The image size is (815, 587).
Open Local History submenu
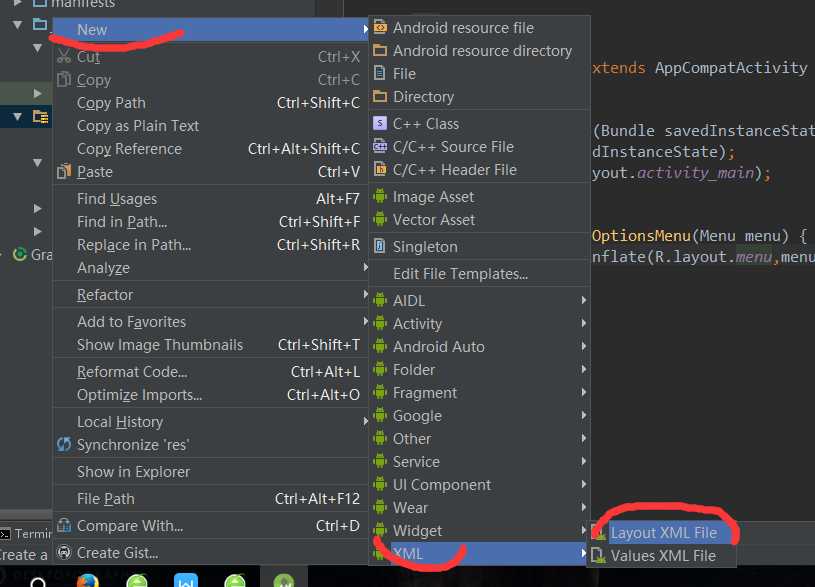point(211,422)
